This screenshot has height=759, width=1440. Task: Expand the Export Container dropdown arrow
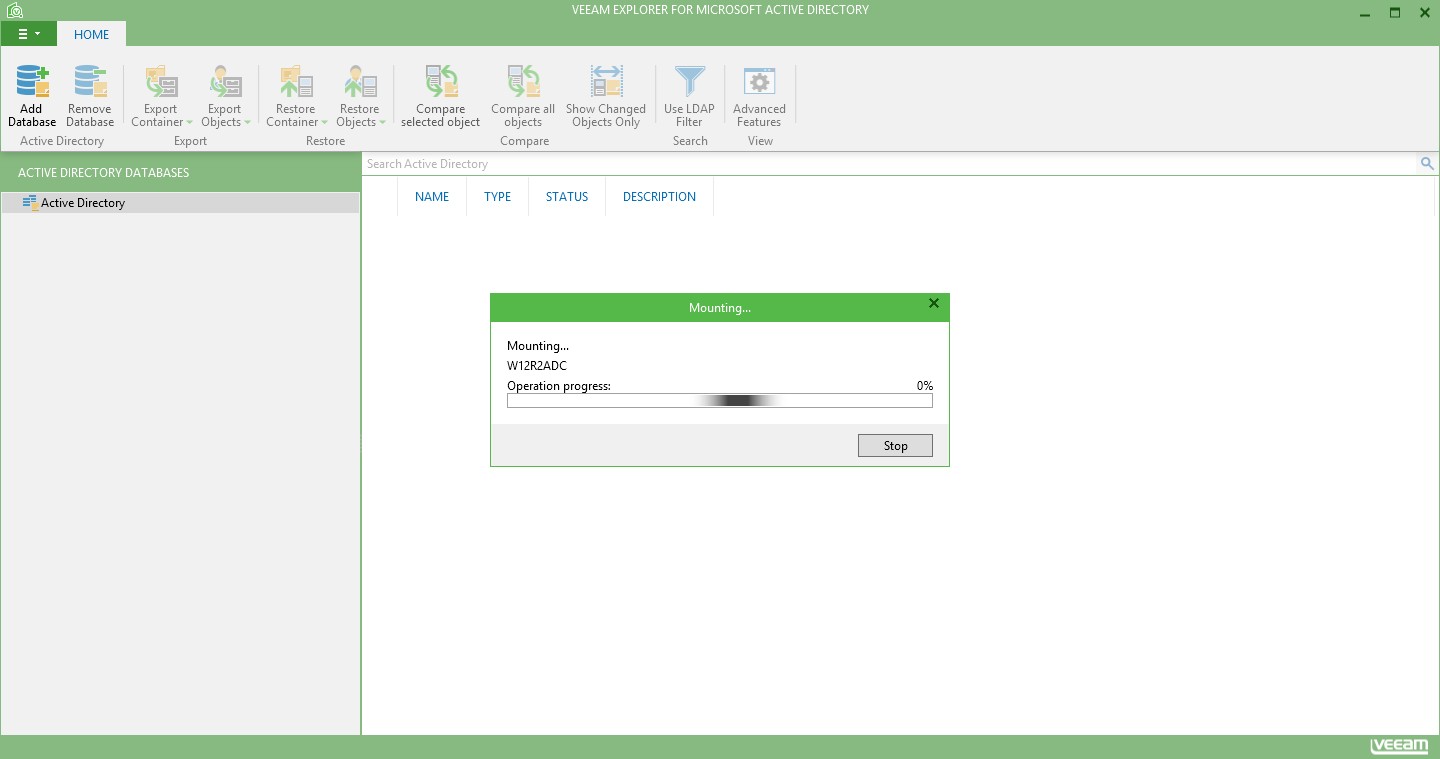(x=189, y=123)
